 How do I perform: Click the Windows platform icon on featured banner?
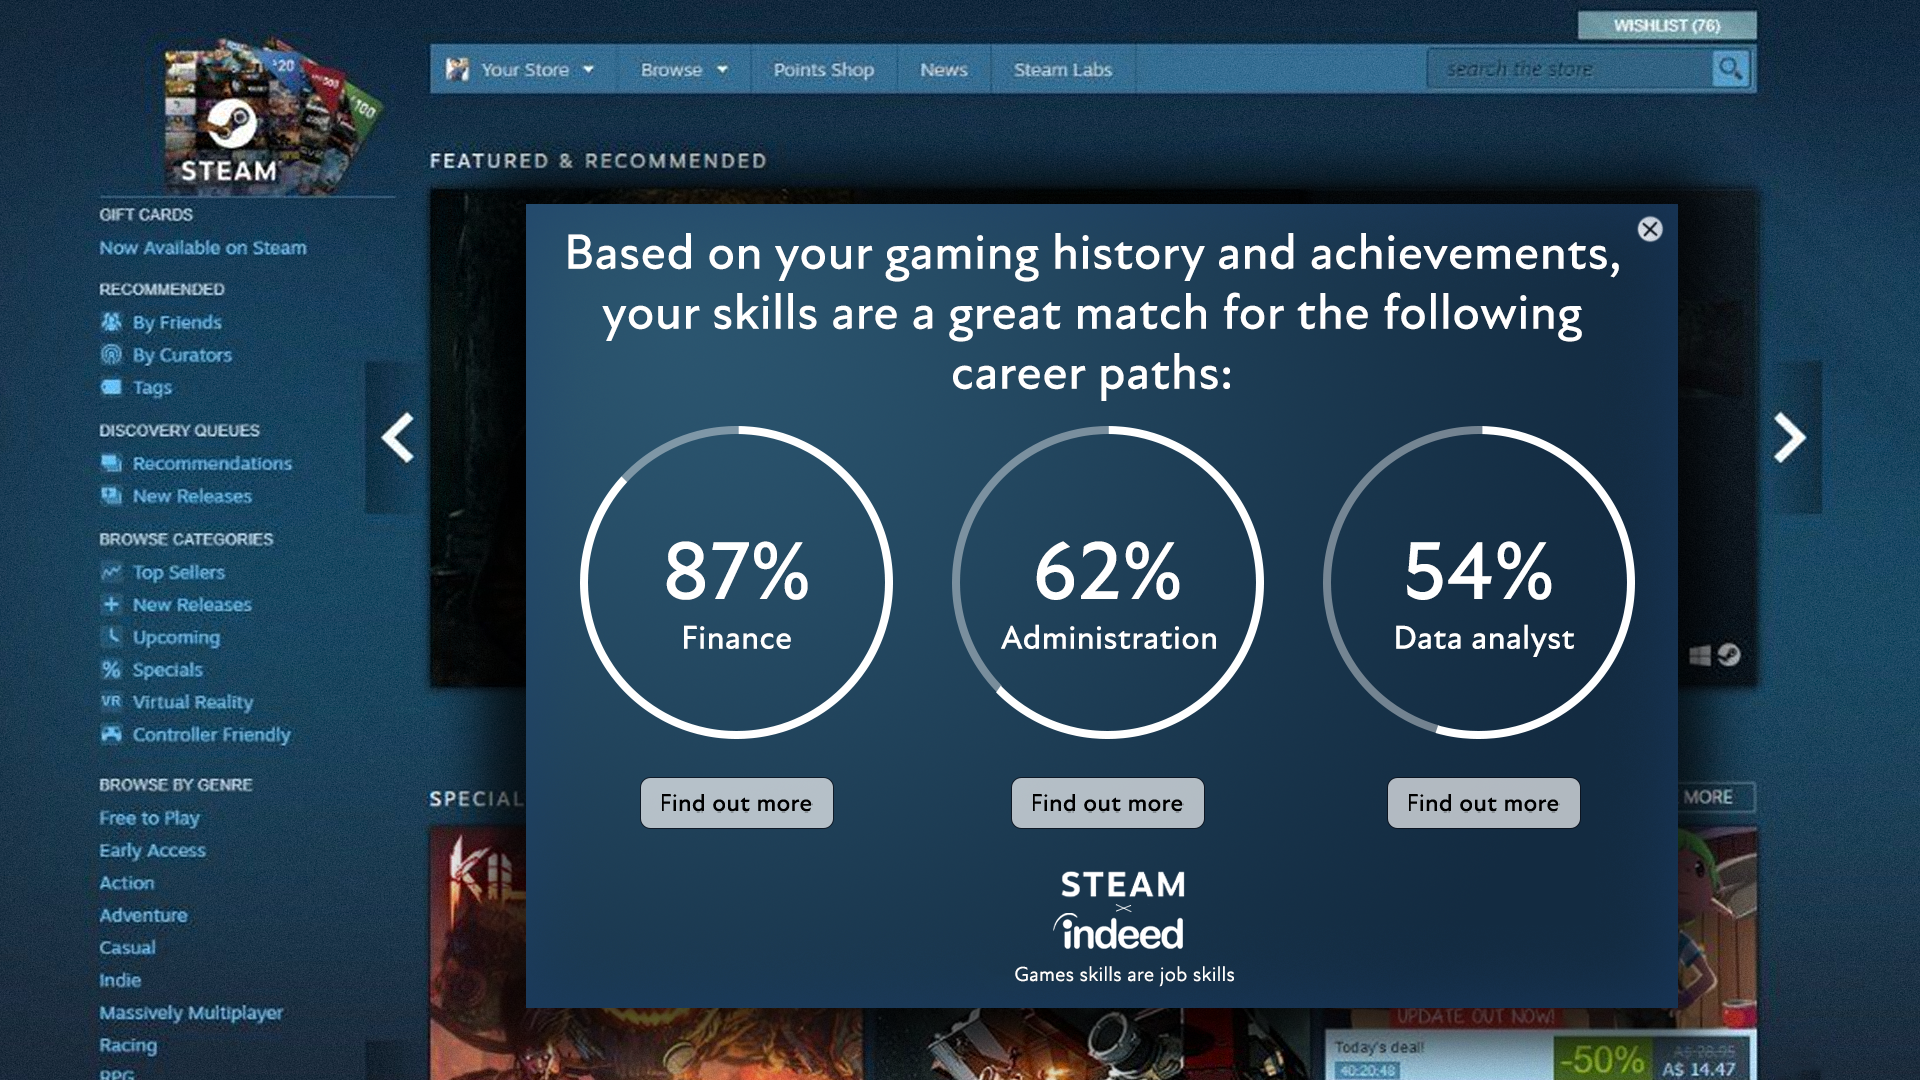pos(1699,656)
